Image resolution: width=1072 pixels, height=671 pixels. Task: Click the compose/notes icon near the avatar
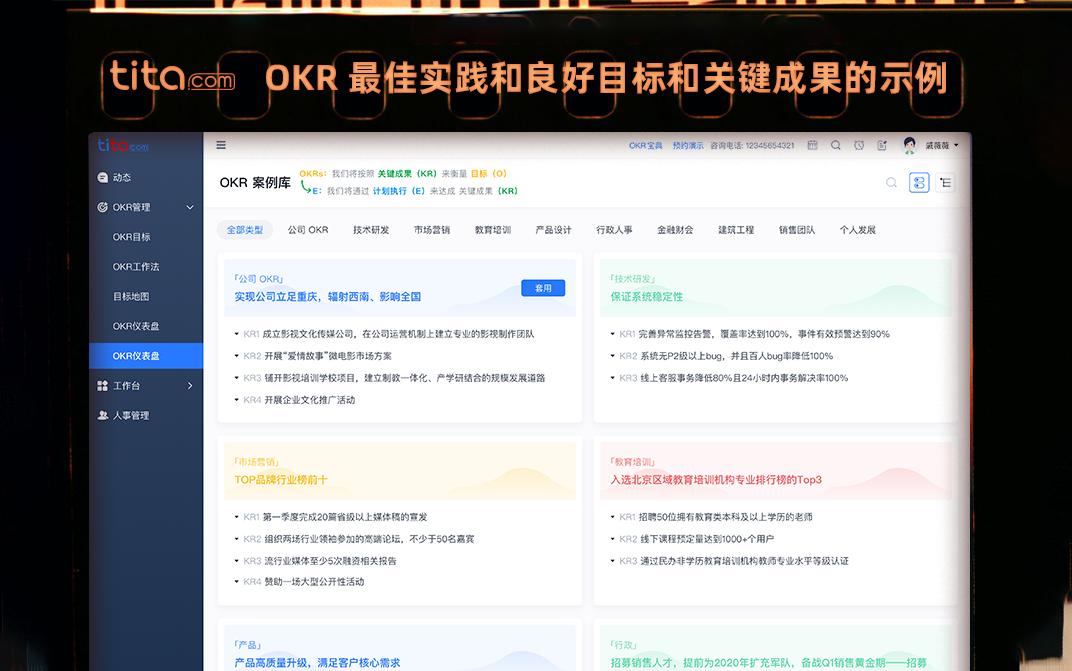click(881, 145)
